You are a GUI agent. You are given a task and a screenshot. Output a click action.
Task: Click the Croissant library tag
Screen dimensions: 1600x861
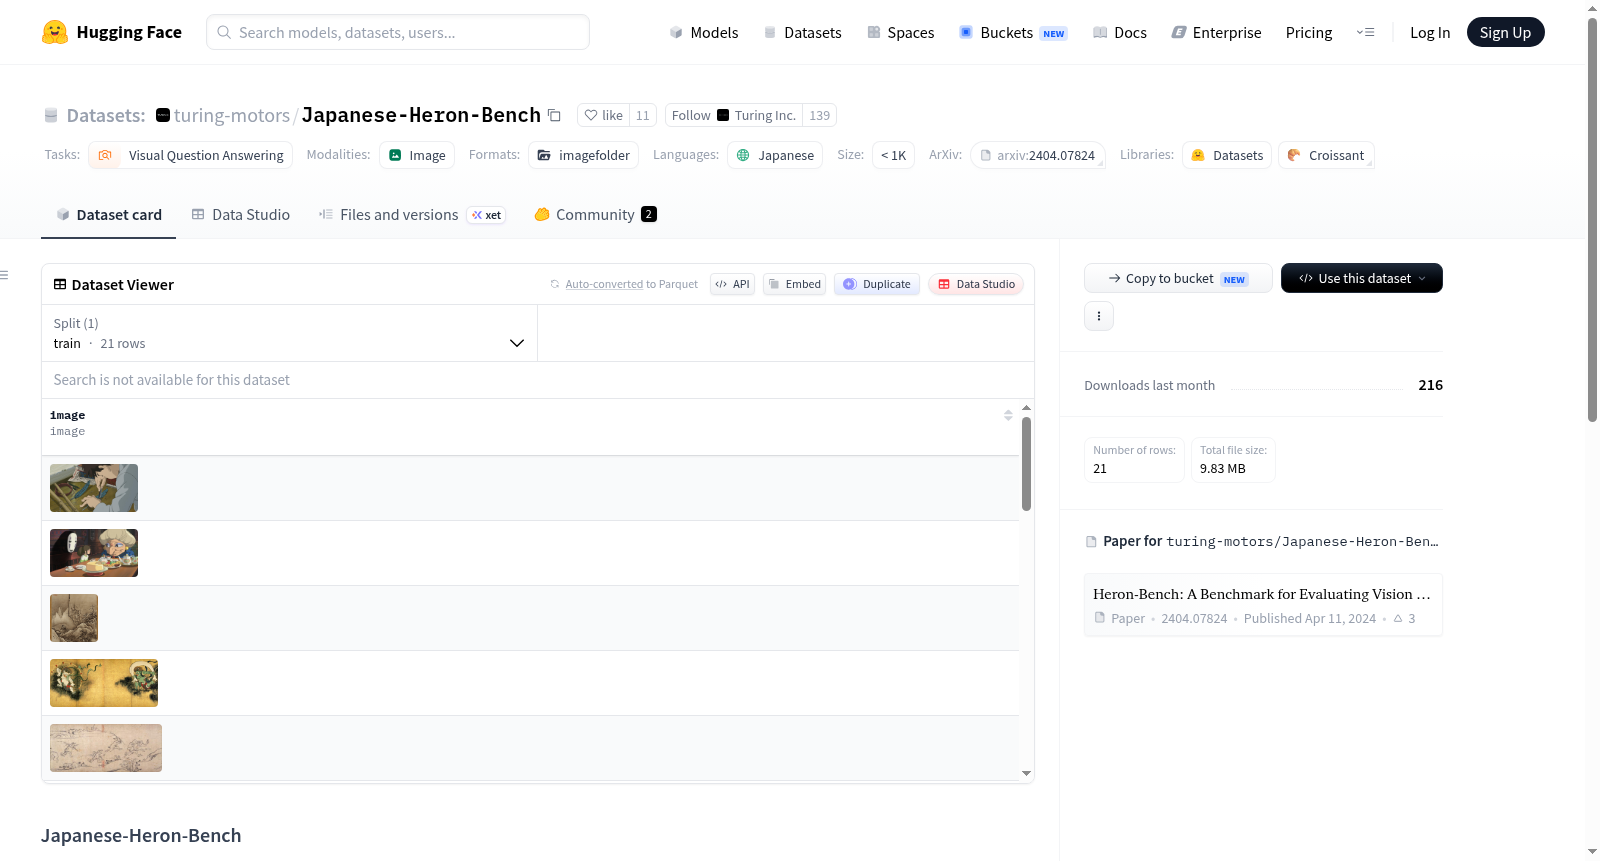point(1326,155)
